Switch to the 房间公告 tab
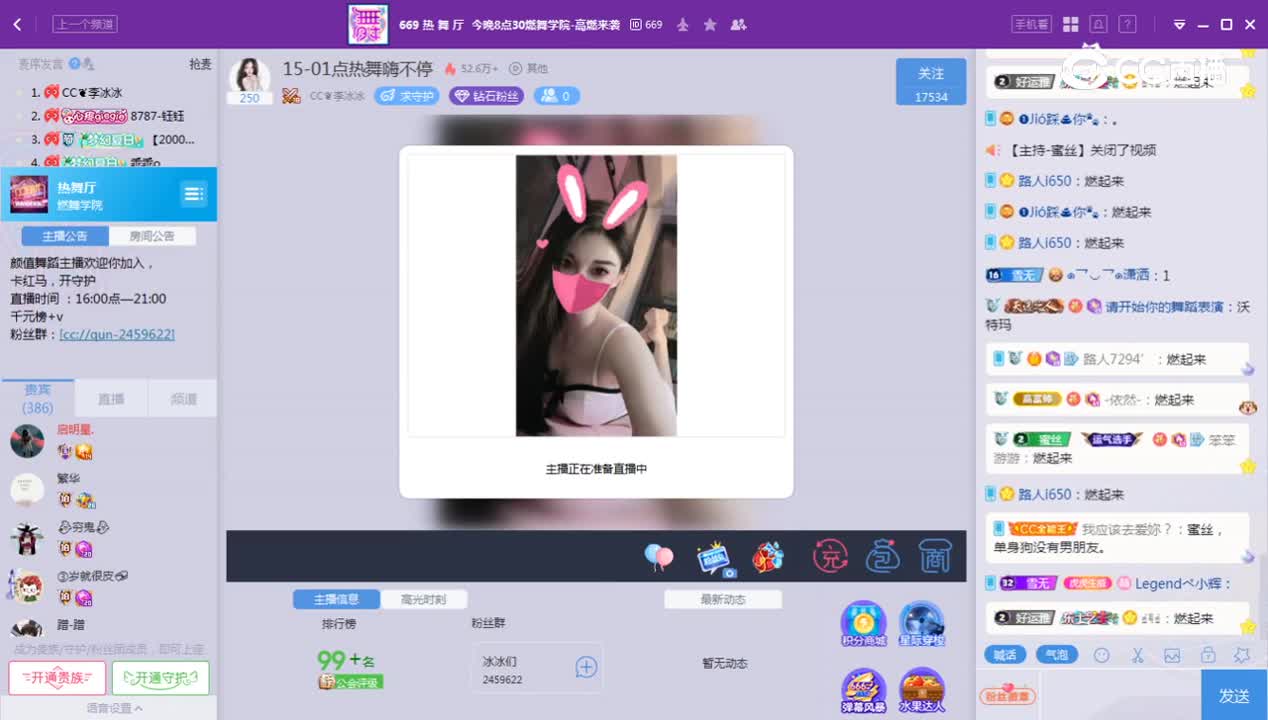This screenshot has height=720, width=1268. pyautogui.click(x=151, y=236)
